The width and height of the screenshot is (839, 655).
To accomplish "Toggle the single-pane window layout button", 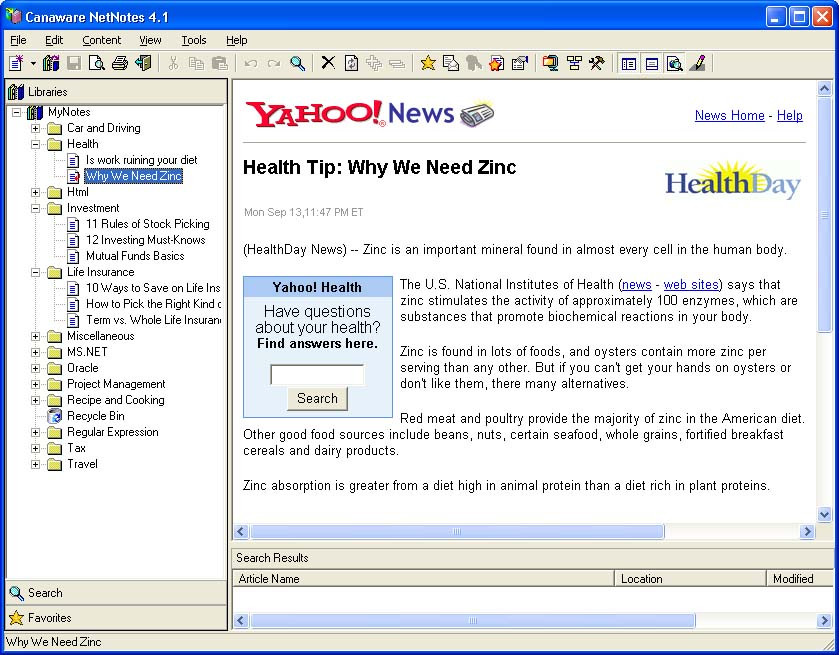I will click(652, 63).
